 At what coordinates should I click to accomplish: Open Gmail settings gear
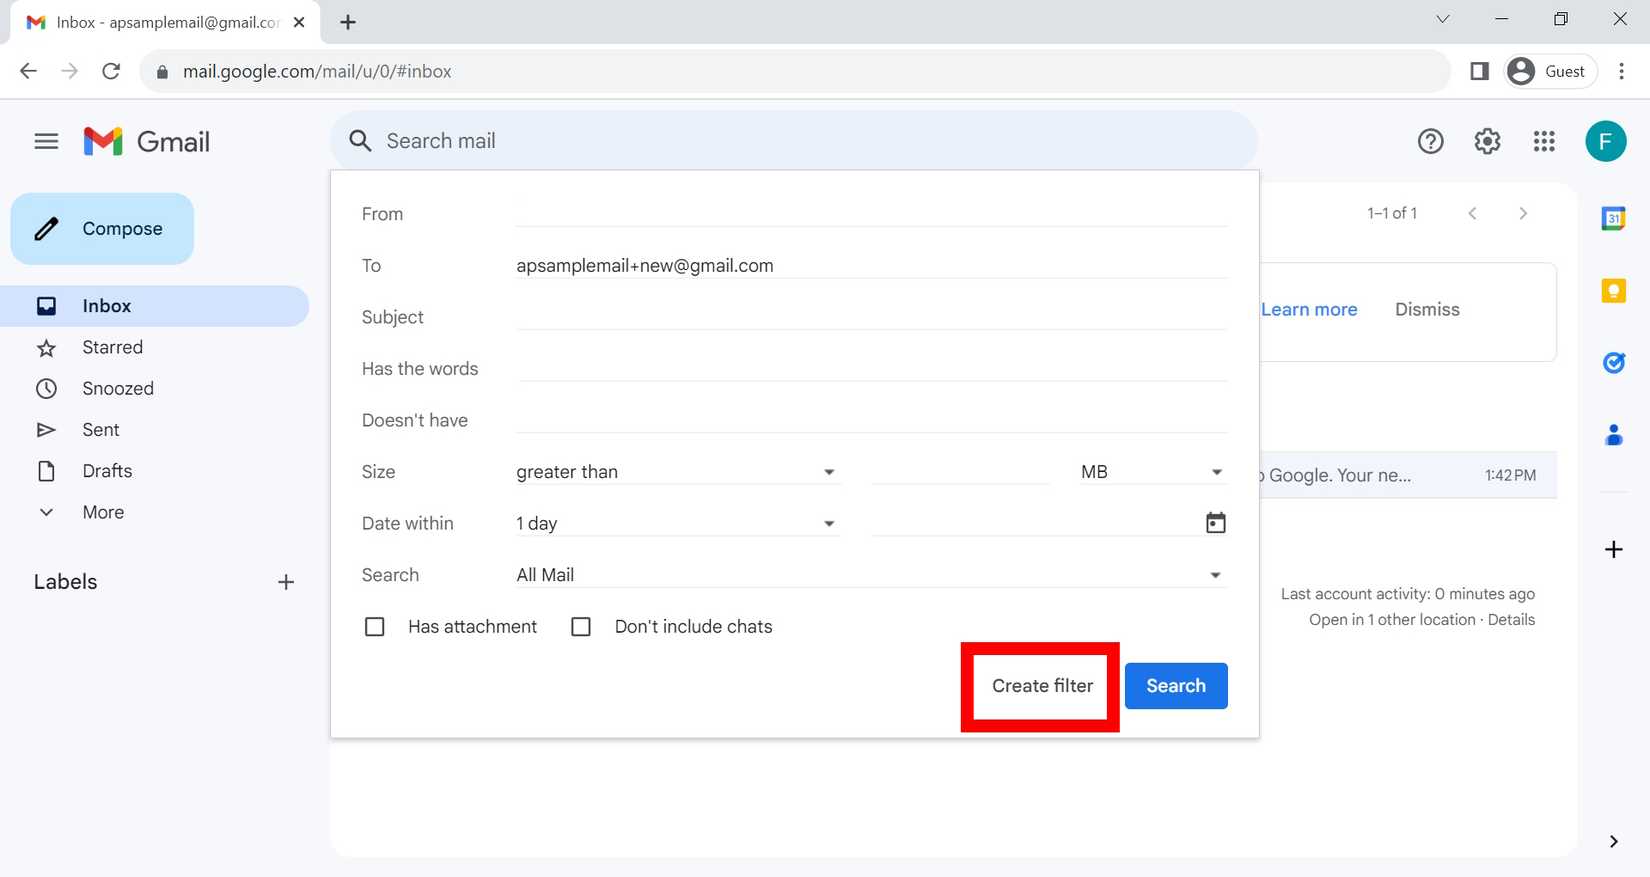point(1487,142)
